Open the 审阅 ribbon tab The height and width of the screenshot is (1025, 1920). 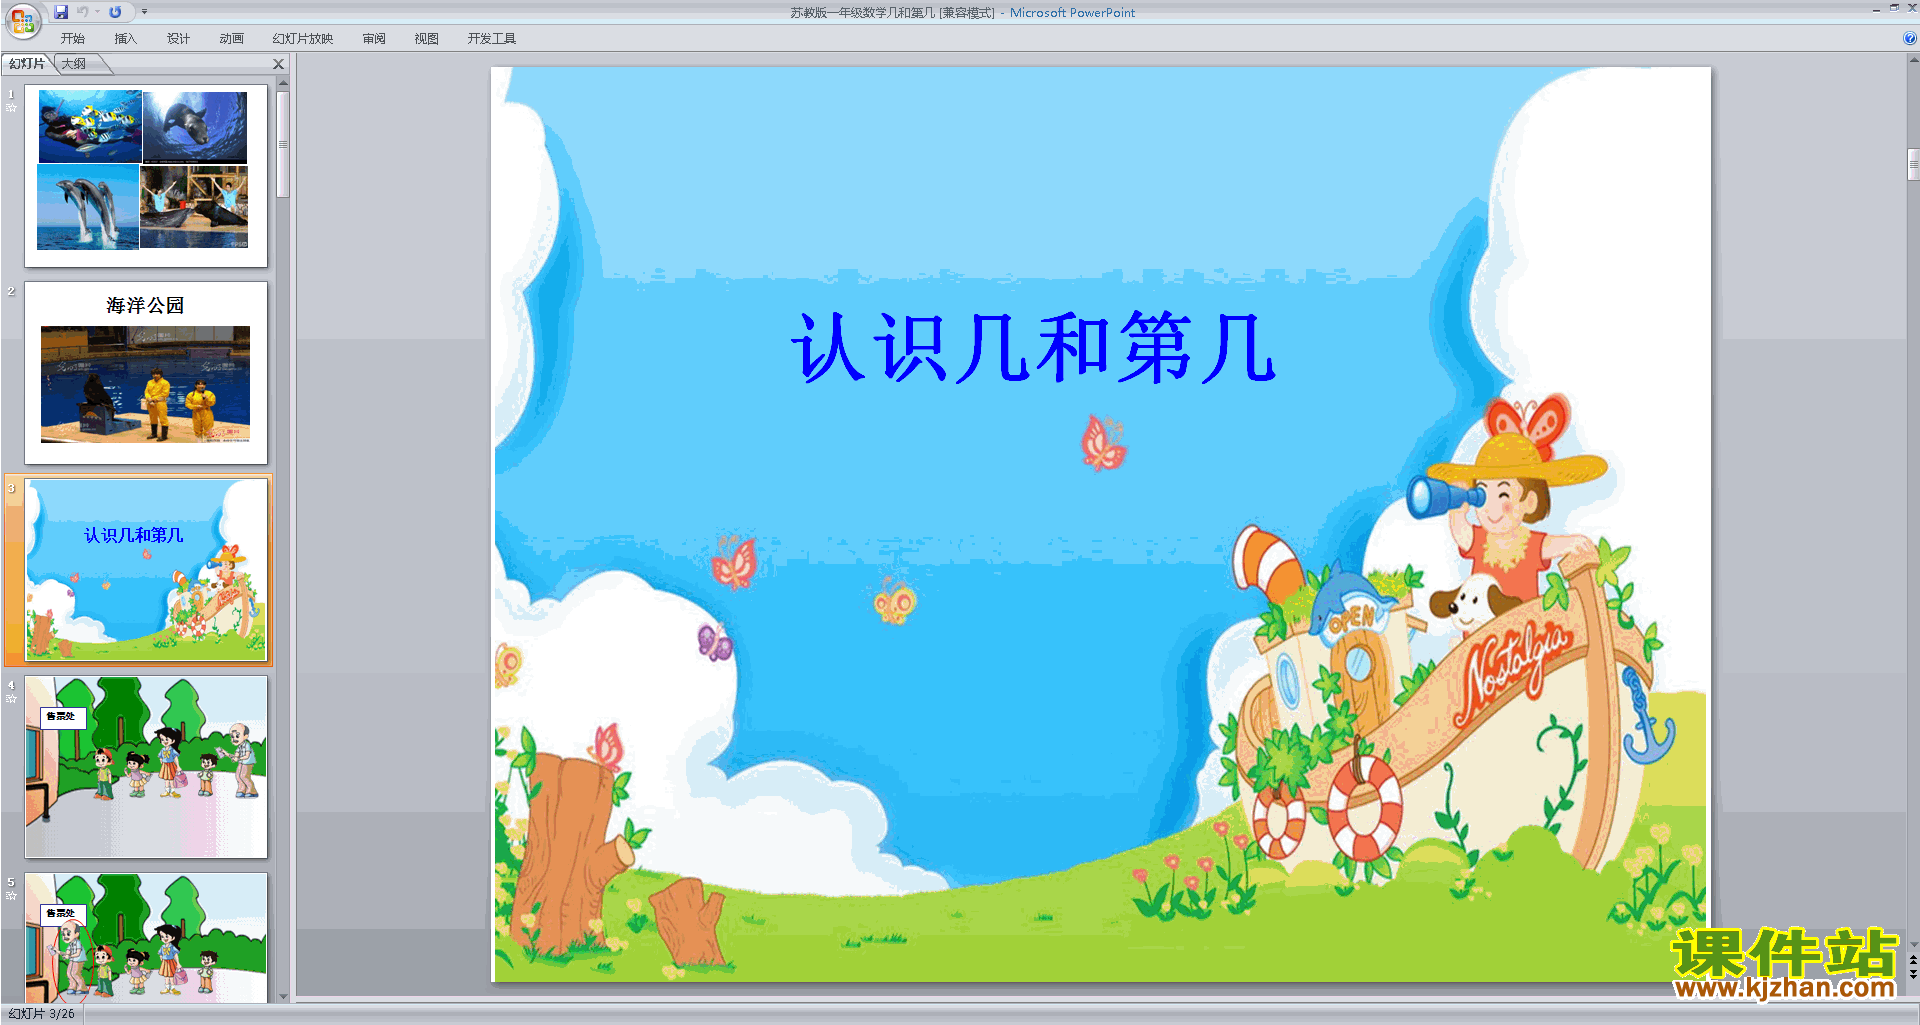(x=374, y=39)
